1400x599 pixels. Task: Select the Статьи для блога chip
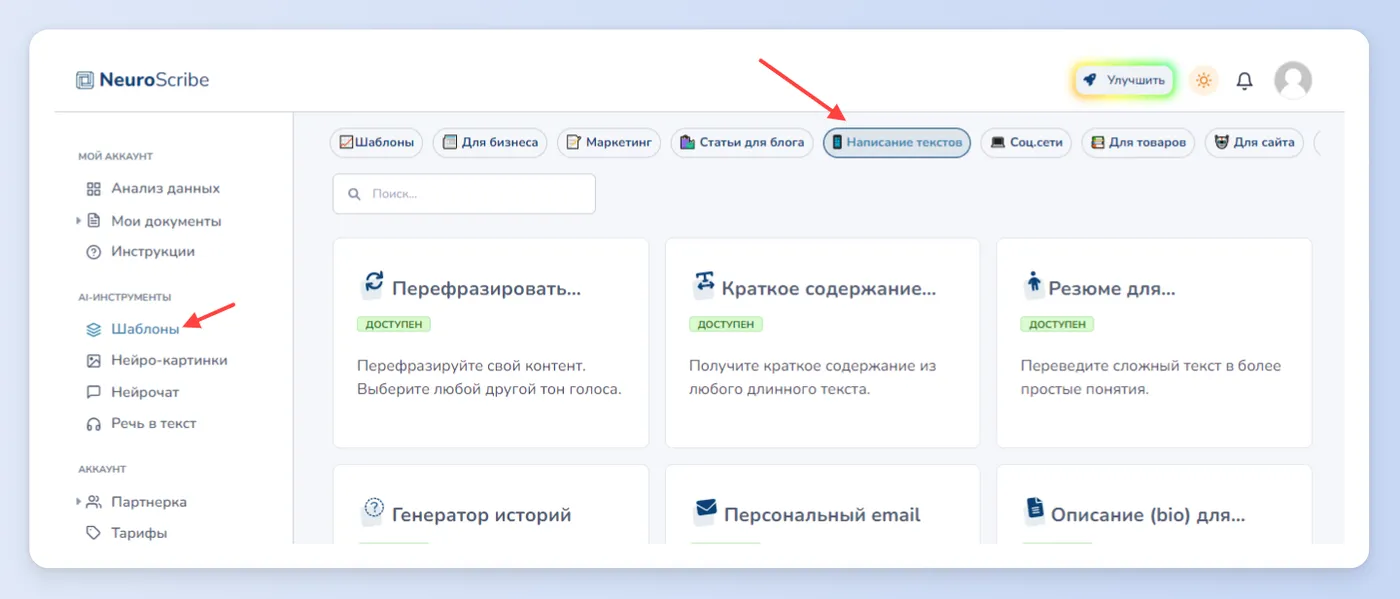pyautogui.click(x=742, y=143)
